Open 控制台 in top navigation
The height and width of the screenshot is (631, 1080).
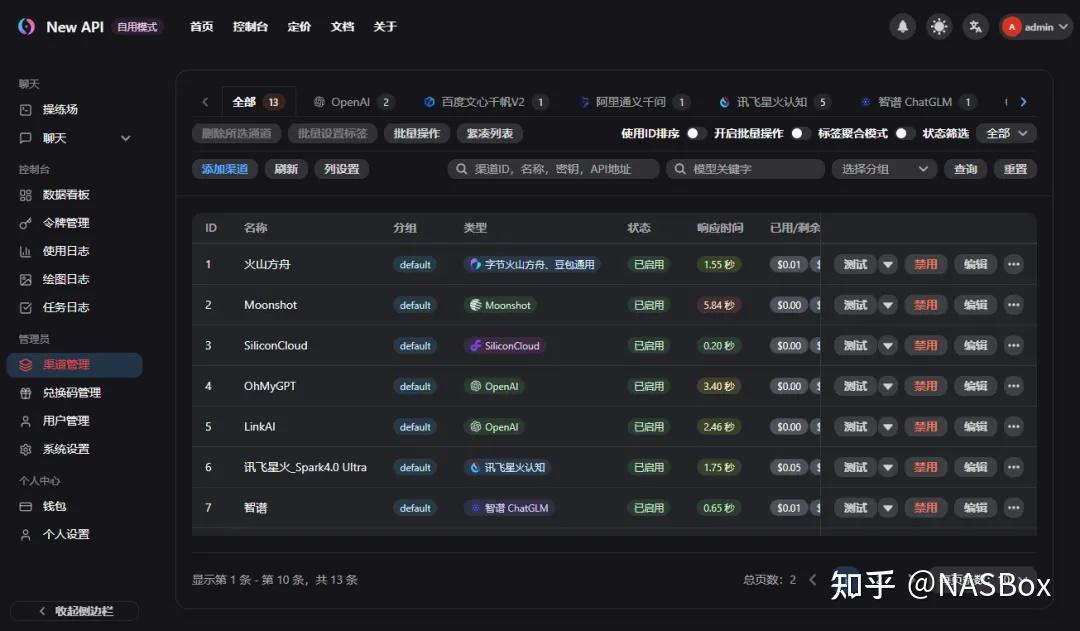(250, 27)
